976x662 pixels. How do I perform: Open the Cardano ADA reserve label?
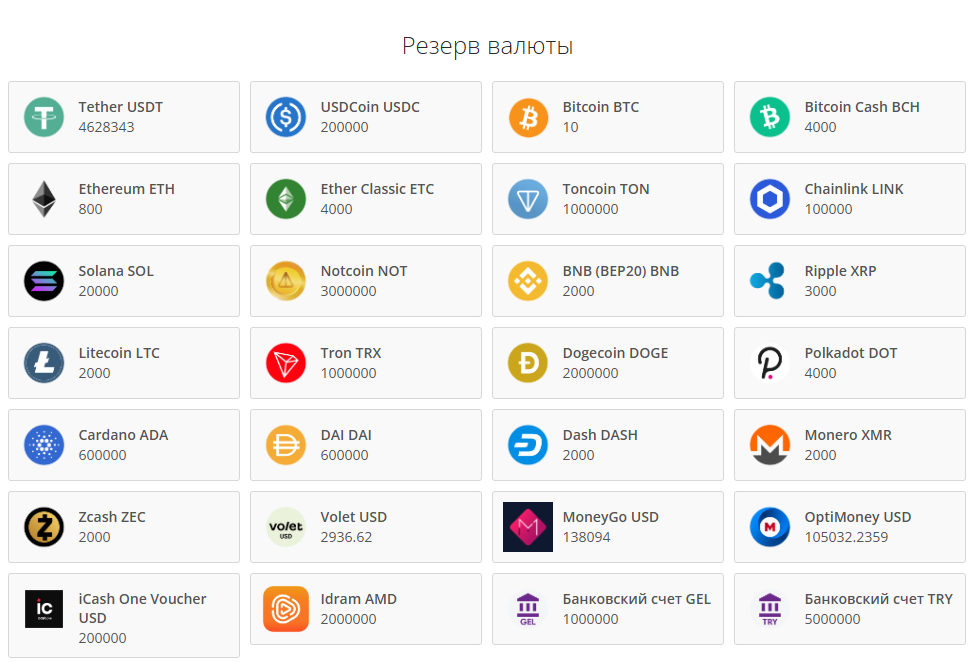[x=123, y=435]
